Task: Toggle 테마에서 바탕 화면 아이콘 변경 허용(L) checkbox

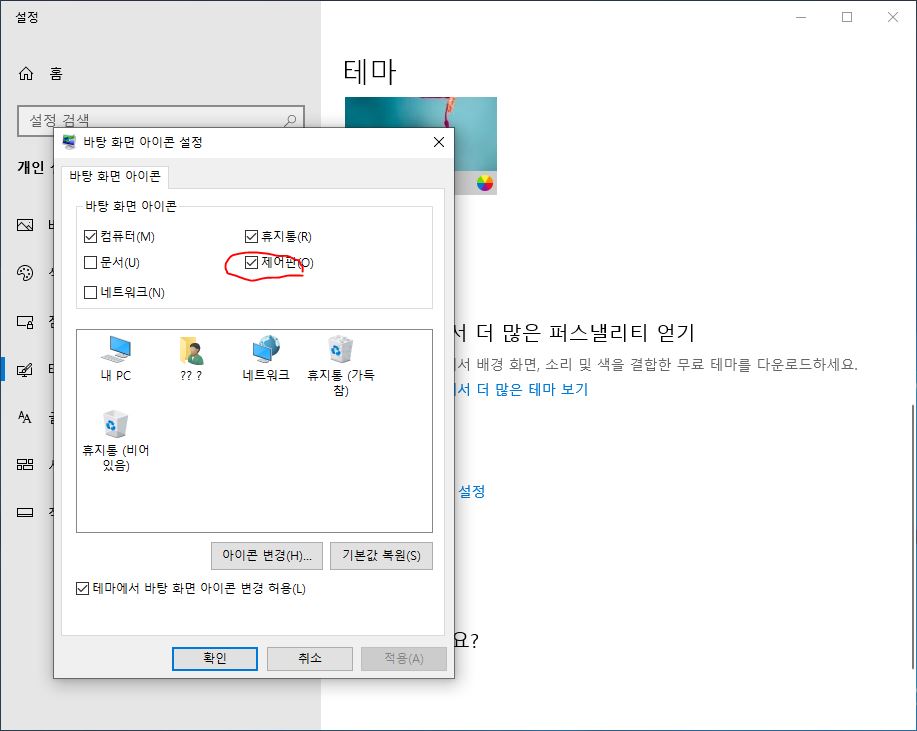Action: tap(82, 588)
